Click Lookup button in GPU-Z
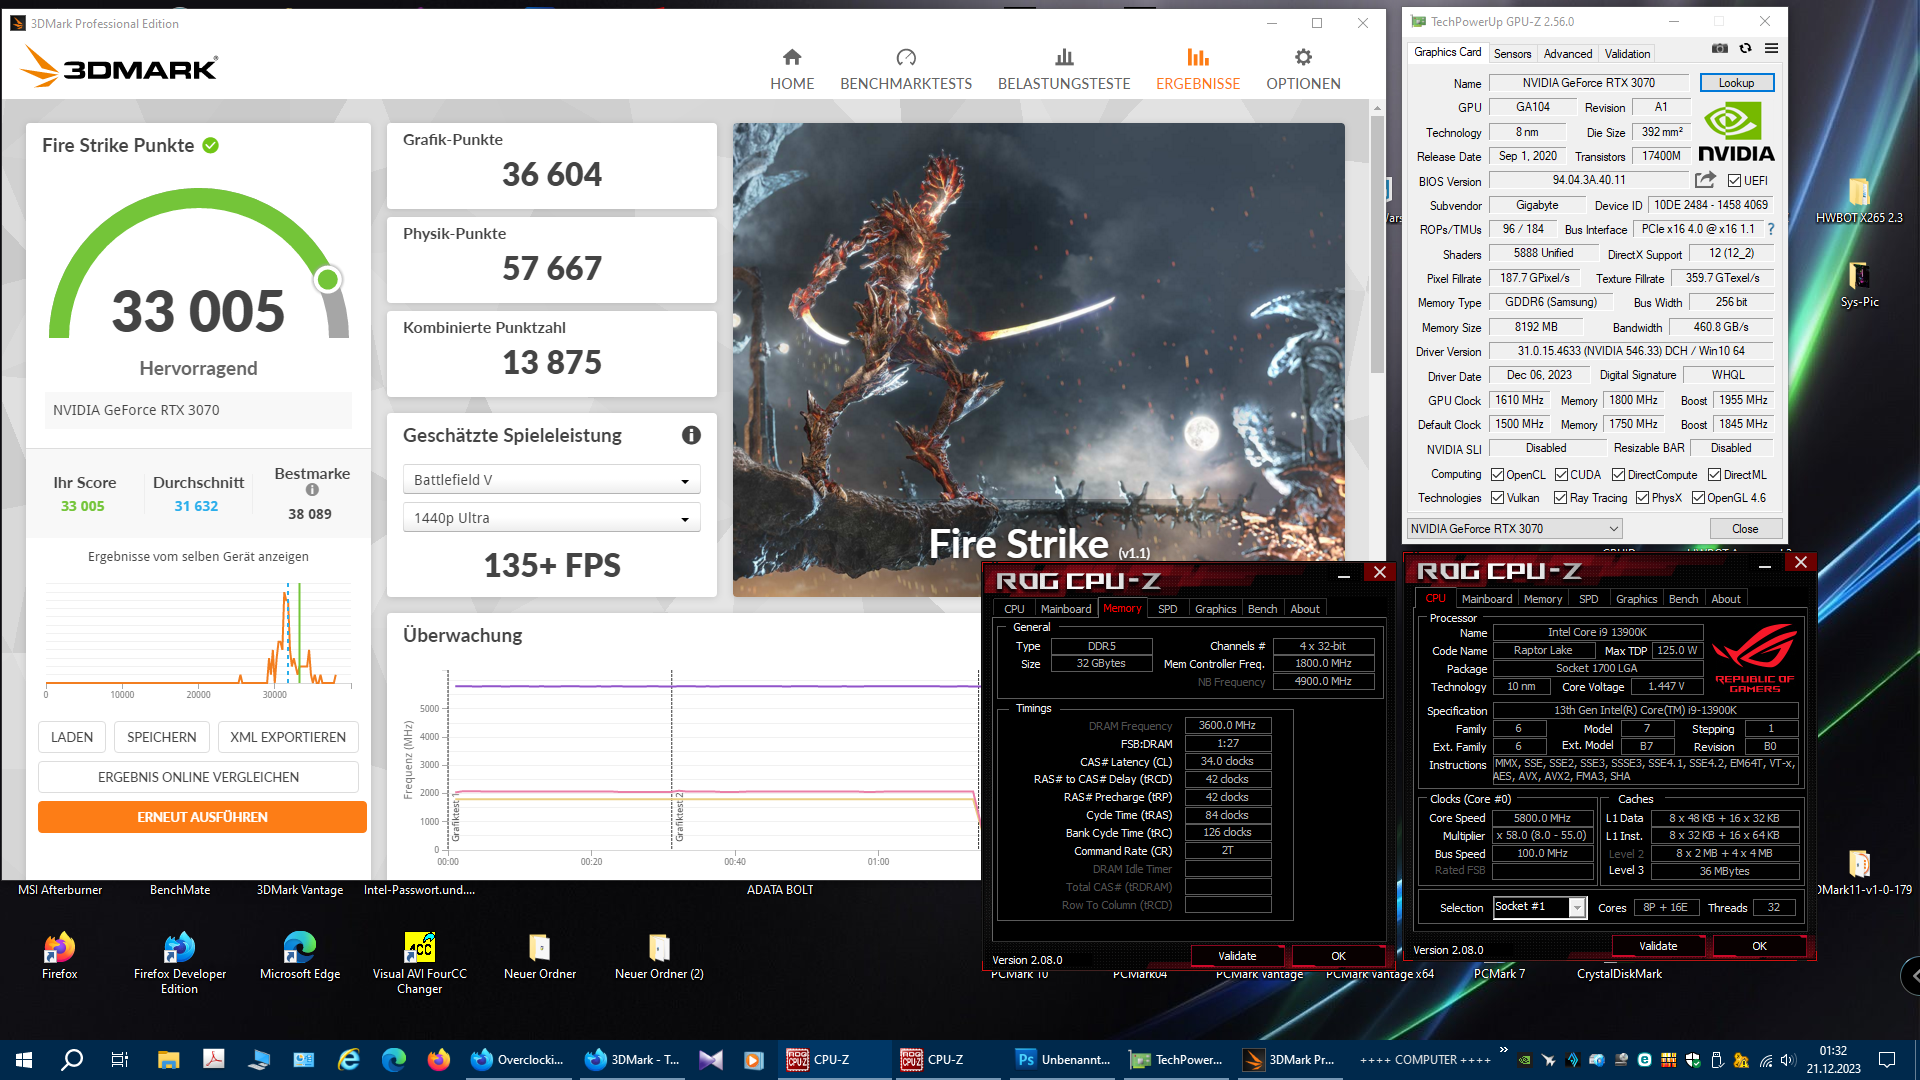 pyautogui.click(x=1736, y=83)
